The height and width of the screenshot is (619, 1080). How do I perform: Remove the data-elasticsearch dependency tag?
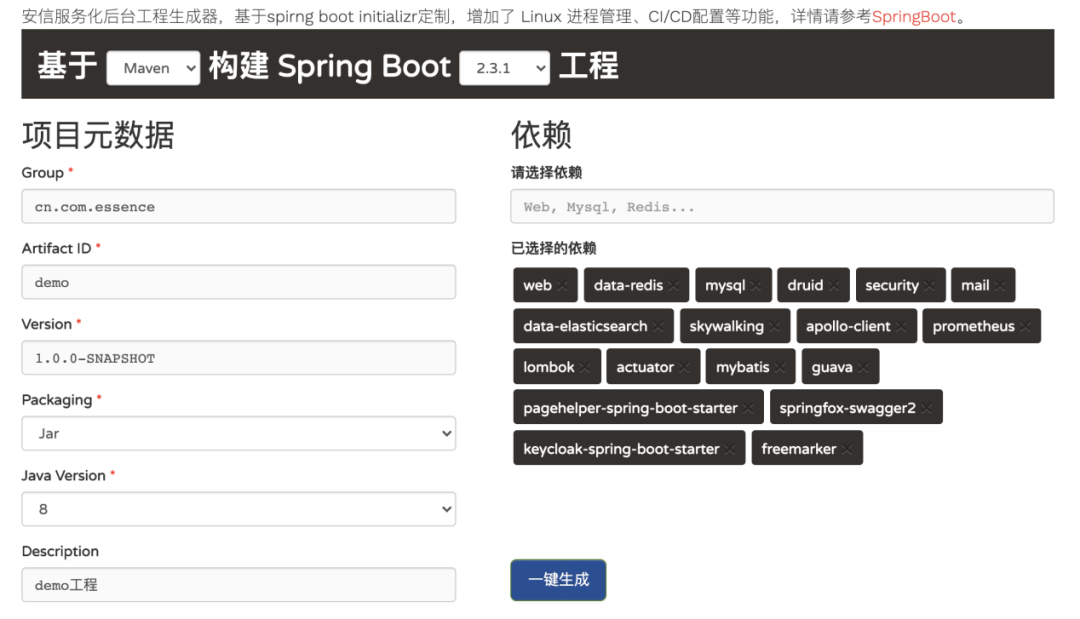click(658, 326)
